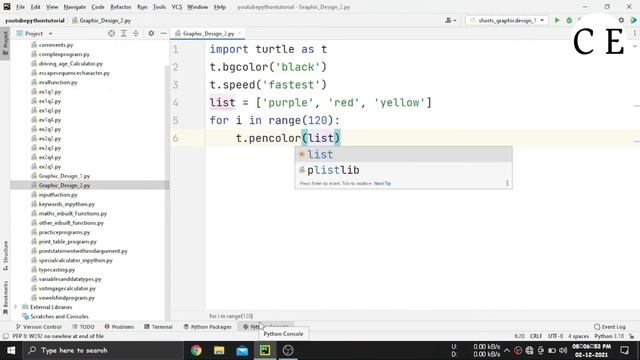640x360 pixels.
Task: Click Project vertical sidebar tab
Action: pos(5,44)
